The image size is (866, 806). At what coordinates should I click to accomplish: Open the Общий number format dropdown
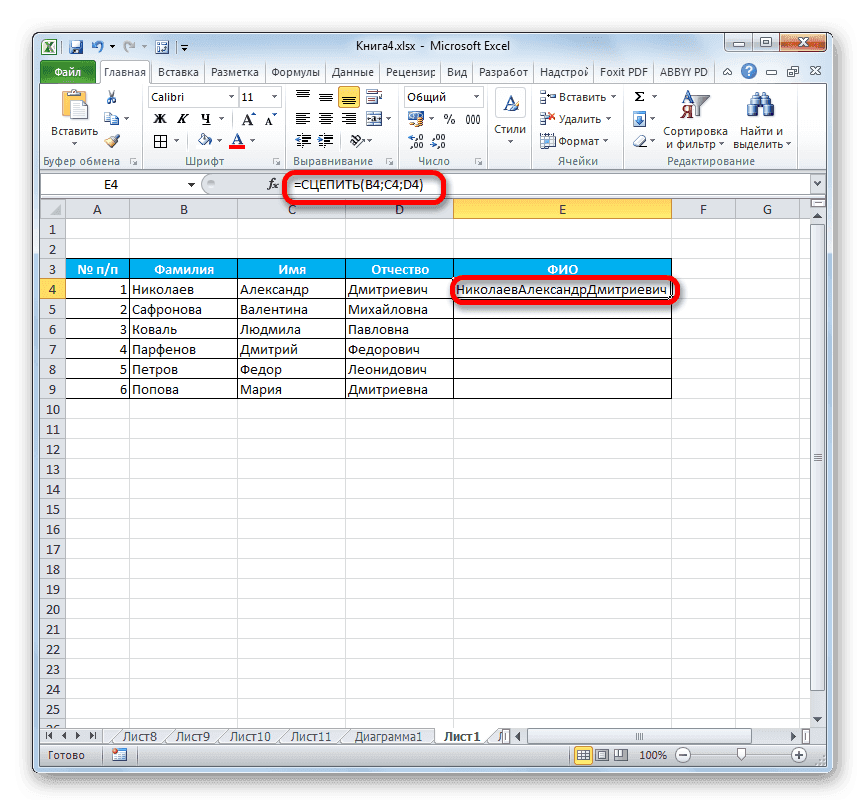(443, 96)
